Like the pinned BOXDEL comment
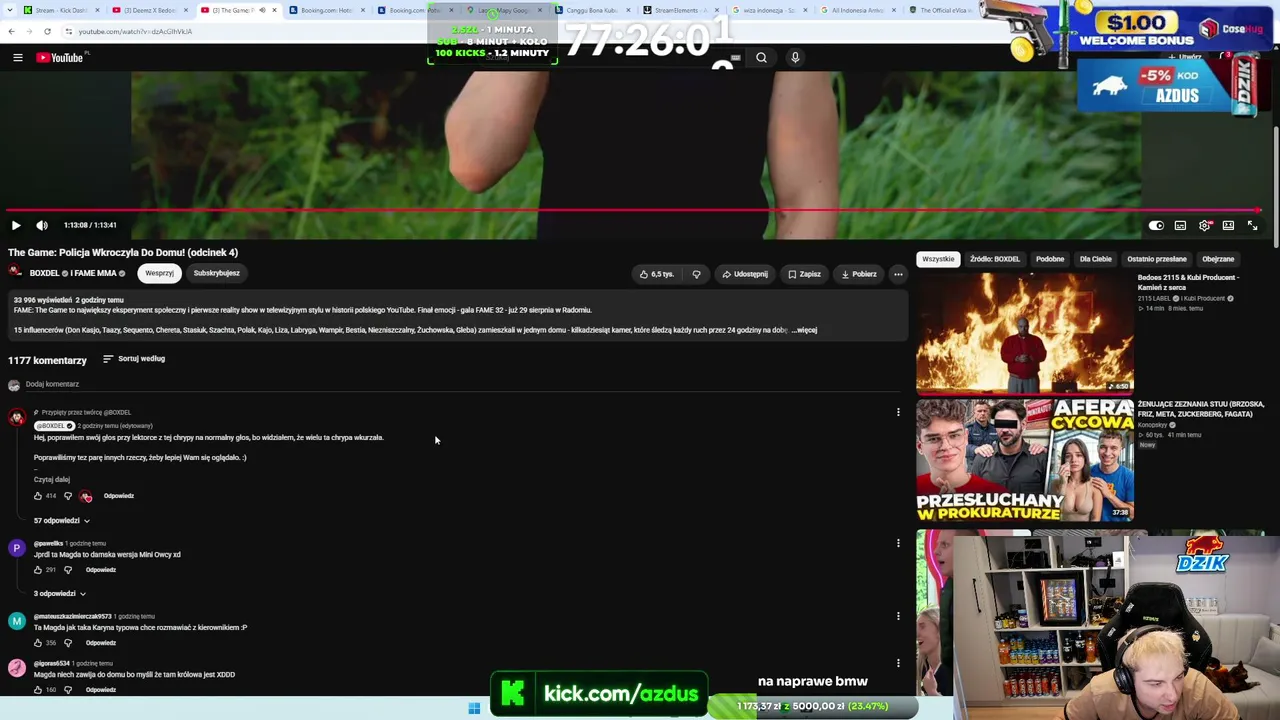 click(x=38, y=496)
